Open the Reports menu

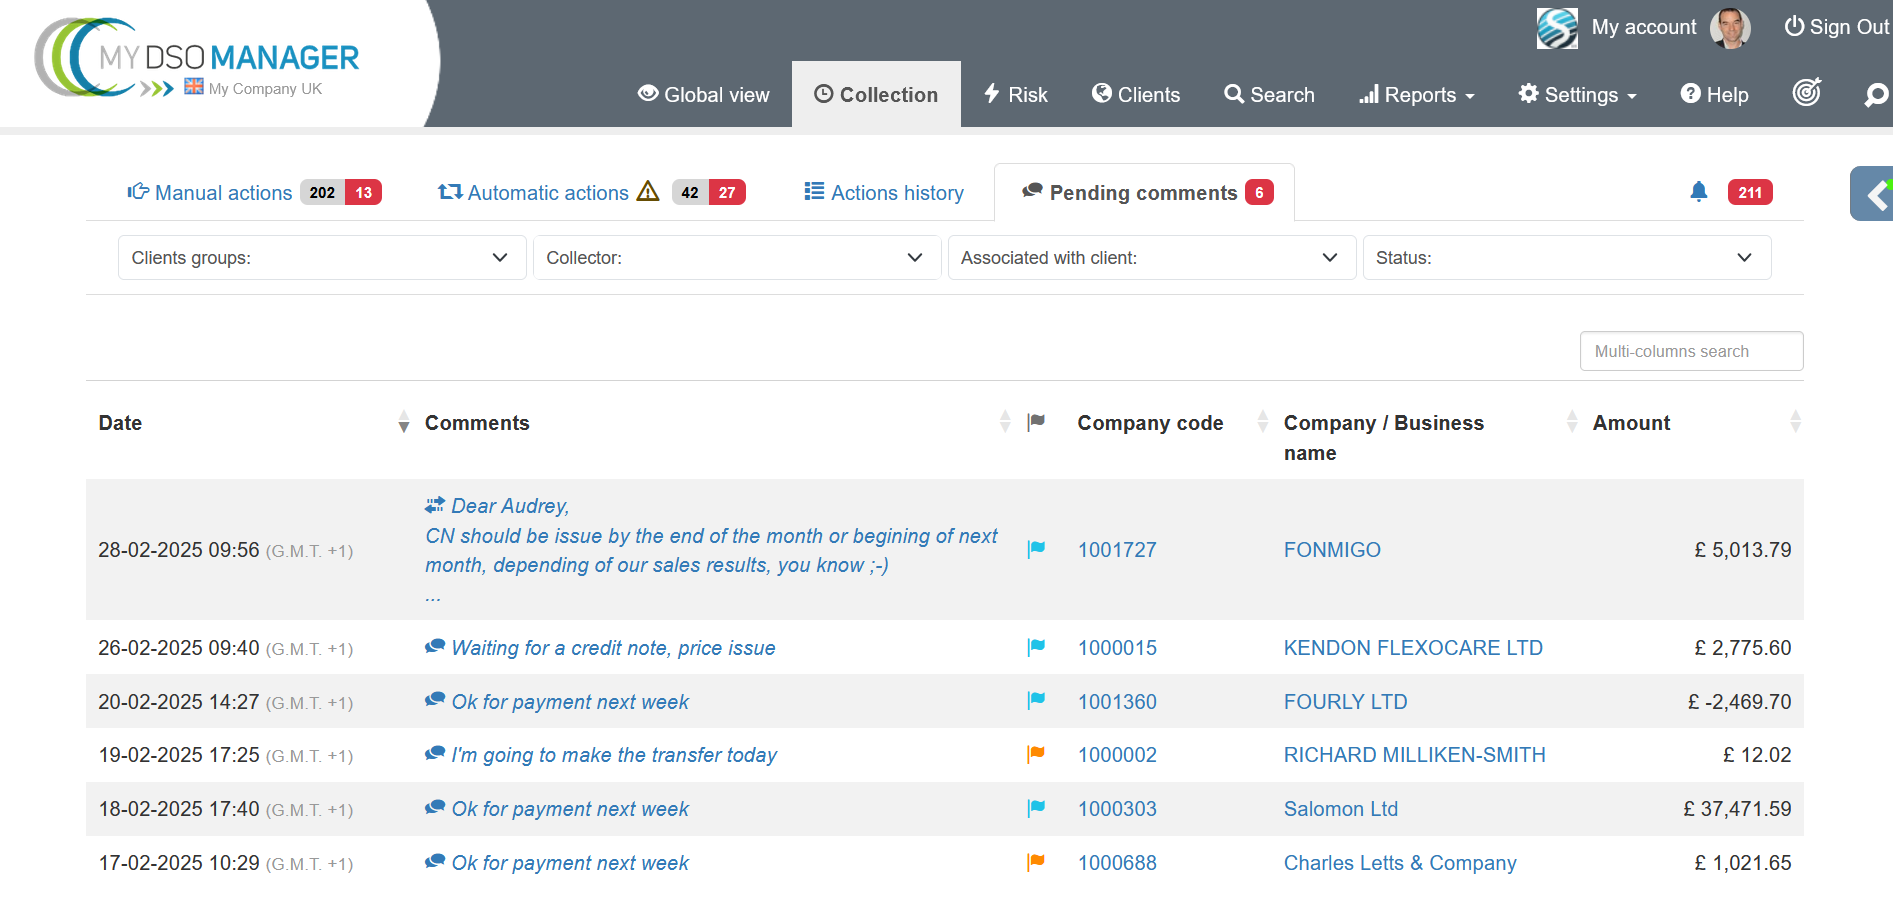point(1417,95)
